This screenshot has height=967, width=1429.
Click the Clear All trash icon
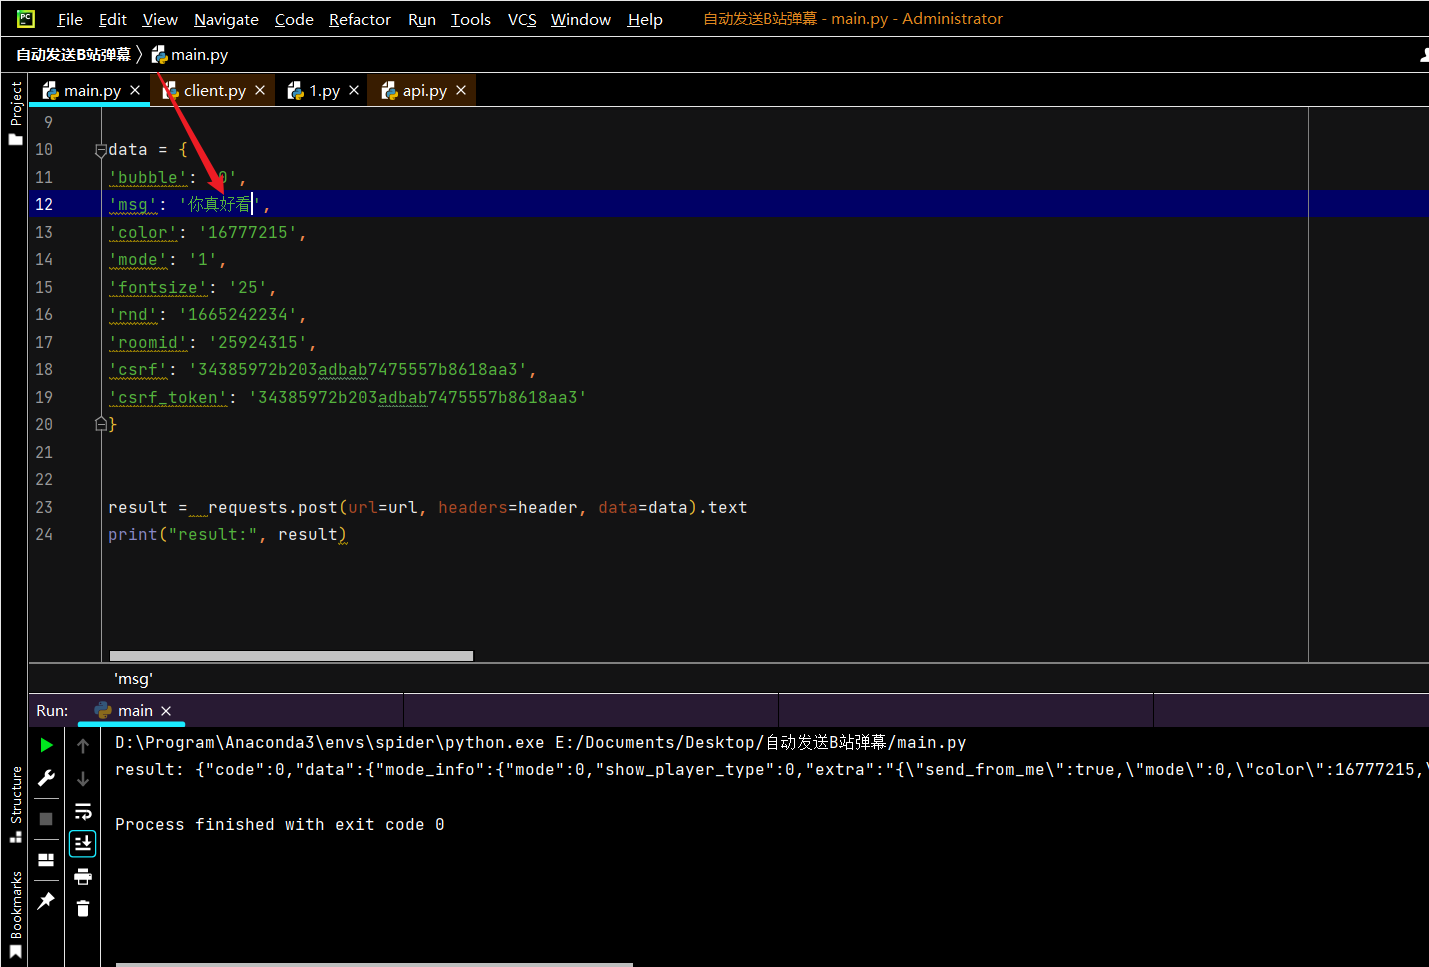point(83,908)
